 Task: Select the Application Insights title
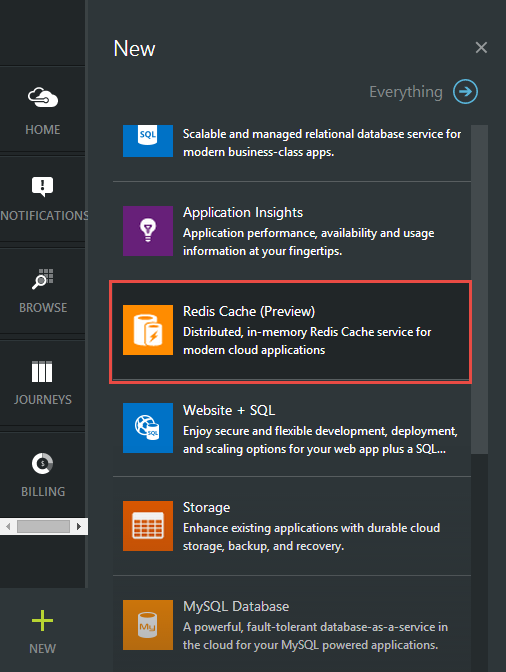pos(243,213)
